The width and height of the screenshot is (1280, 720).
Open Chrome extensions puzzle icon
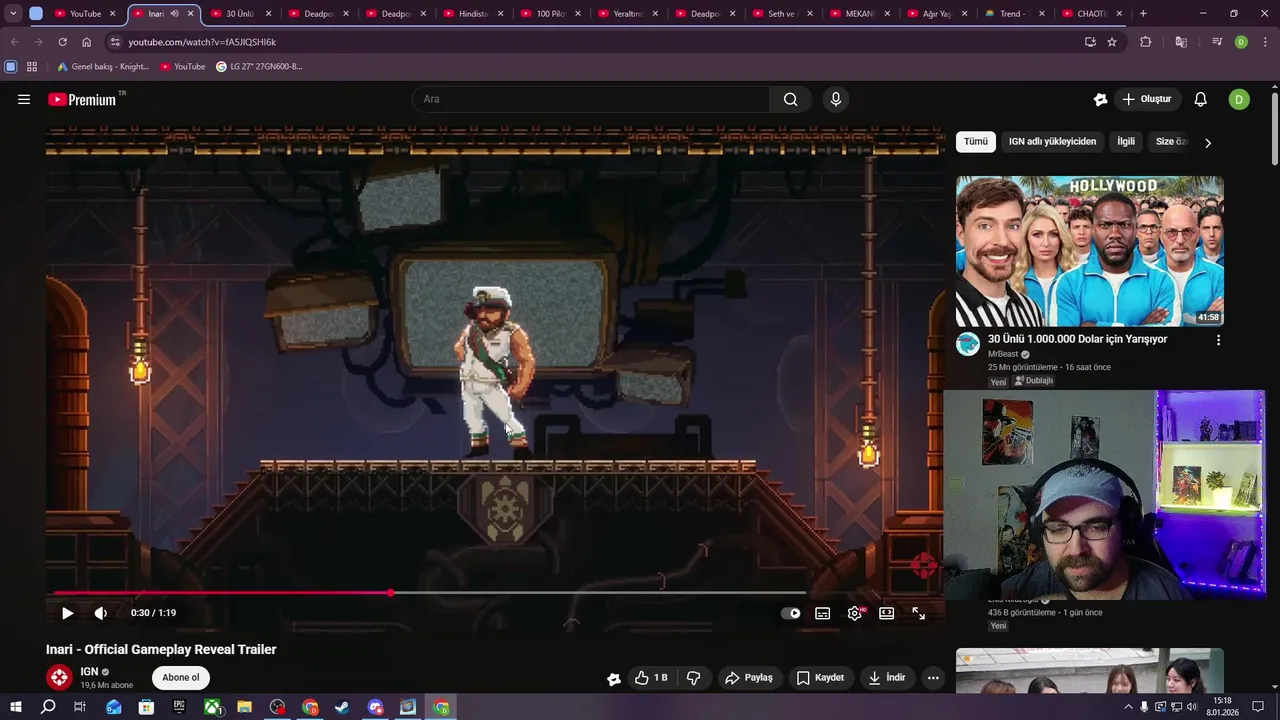pyautogui.click(x=1146, y=42)
